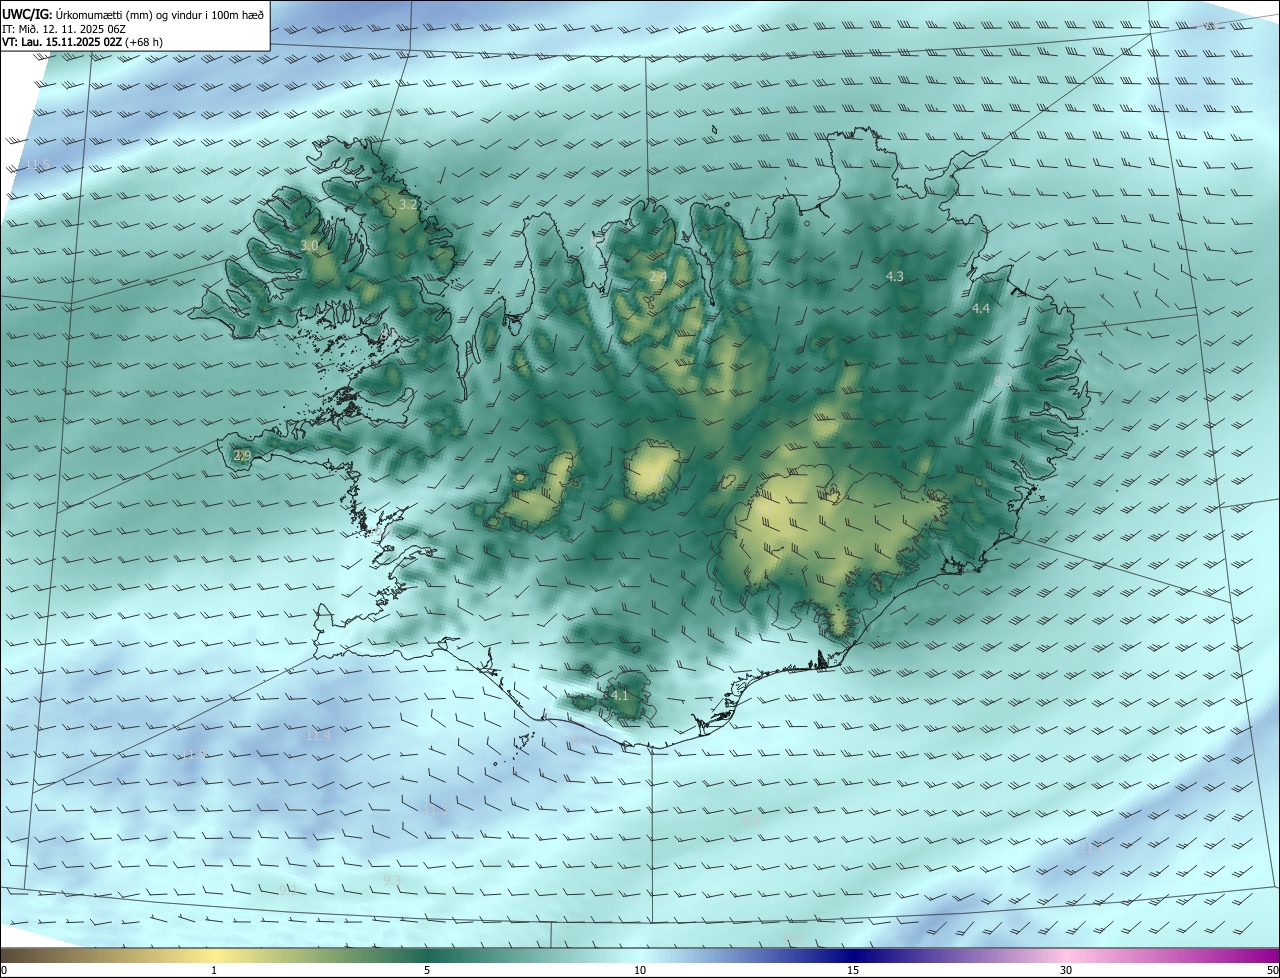Click the map title 'Úrkomumætti (mm) og vindur í 100m hæð'
The image size is (1280, 978).
[160, 14]
